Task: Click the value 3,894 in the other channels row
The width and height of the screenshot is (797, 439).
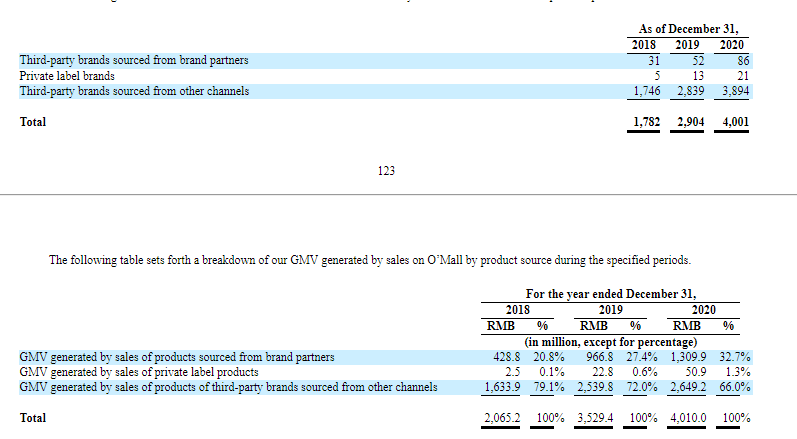Action: [x=735, y=91]
